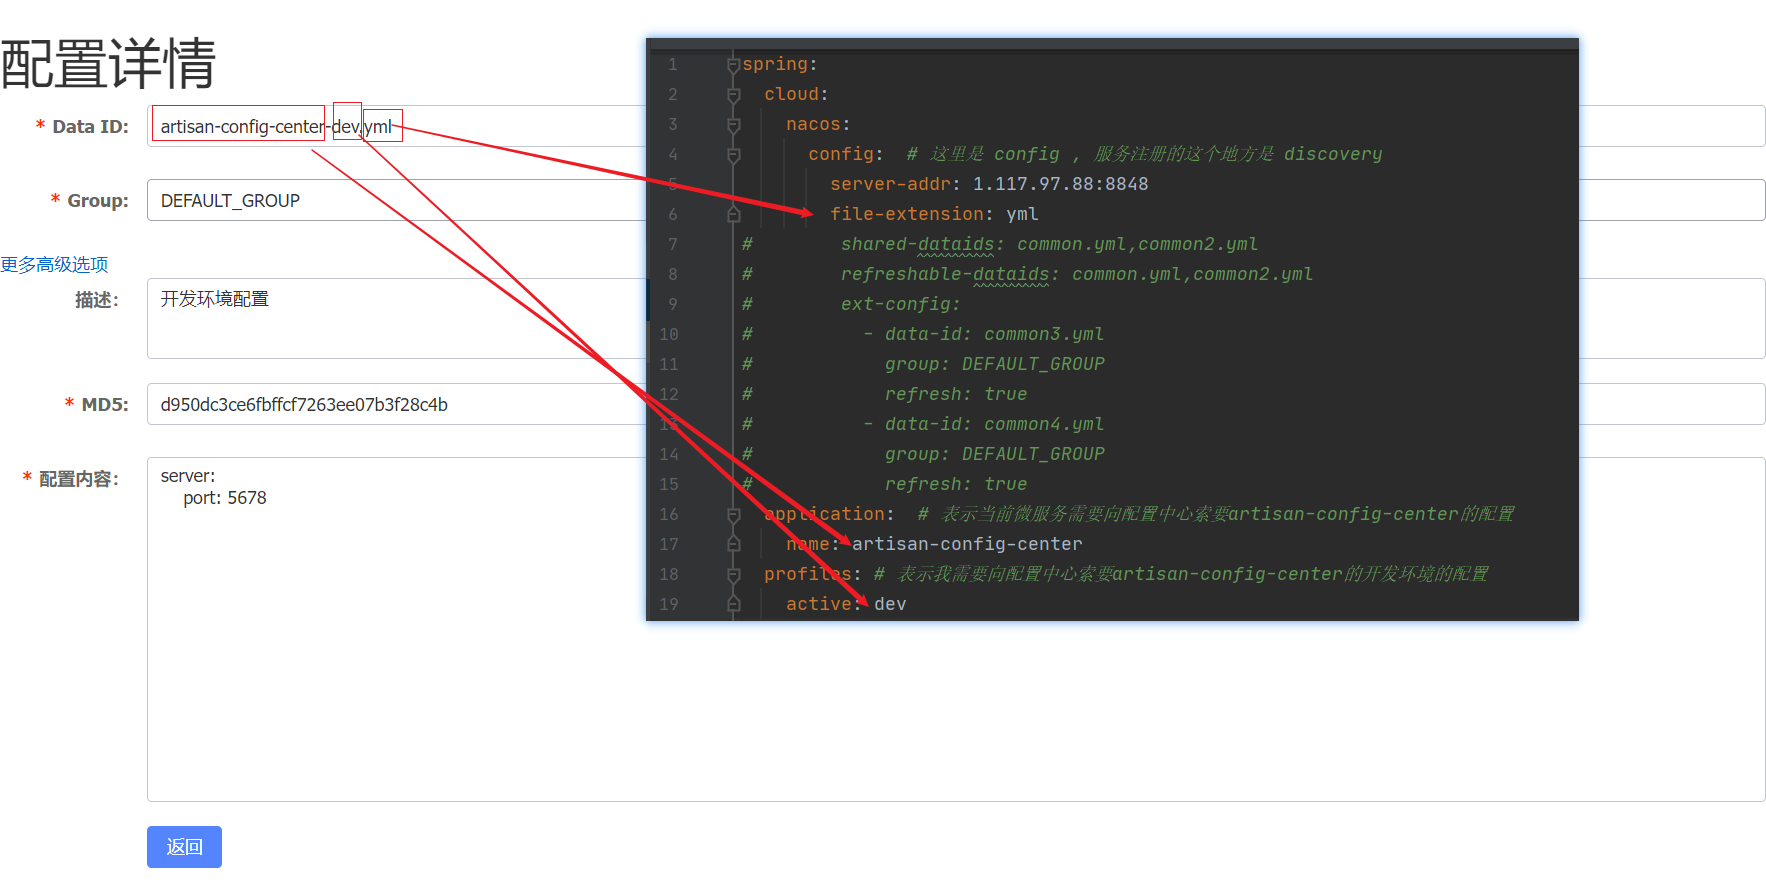Click 'port: 5678' in the config content
1766x891 pixels.
point(225,498)
